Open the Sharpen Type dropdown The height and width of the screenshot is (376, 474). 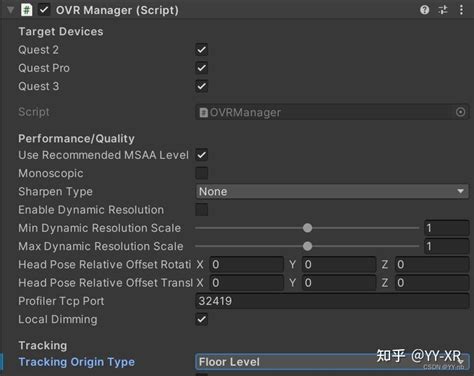click(x=332, y=191)
